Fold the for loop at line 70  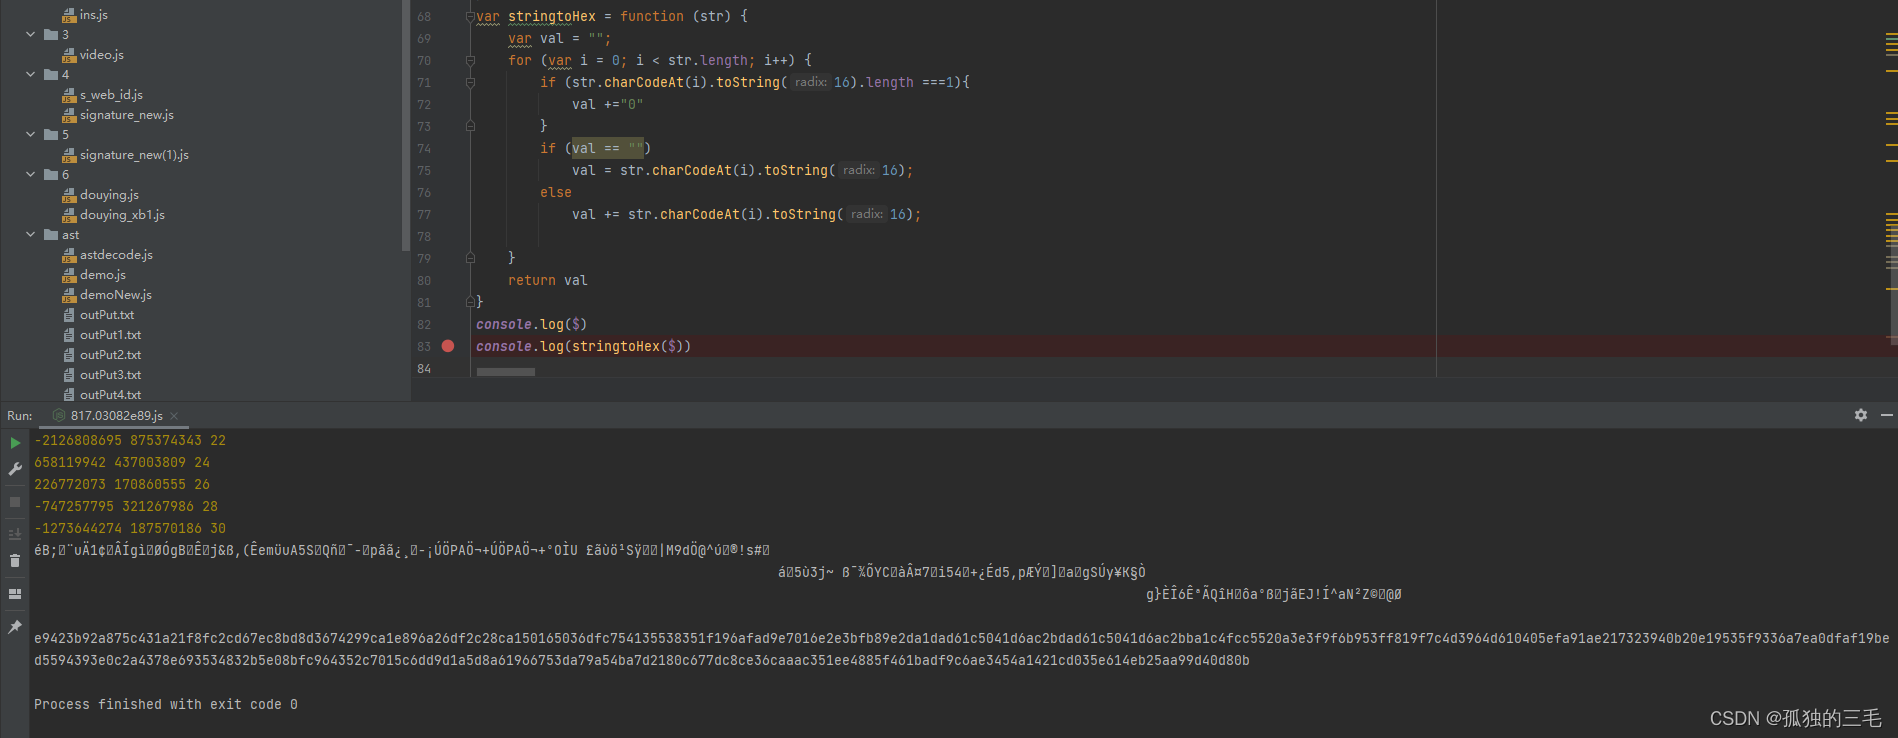click(x=470, y=60)
